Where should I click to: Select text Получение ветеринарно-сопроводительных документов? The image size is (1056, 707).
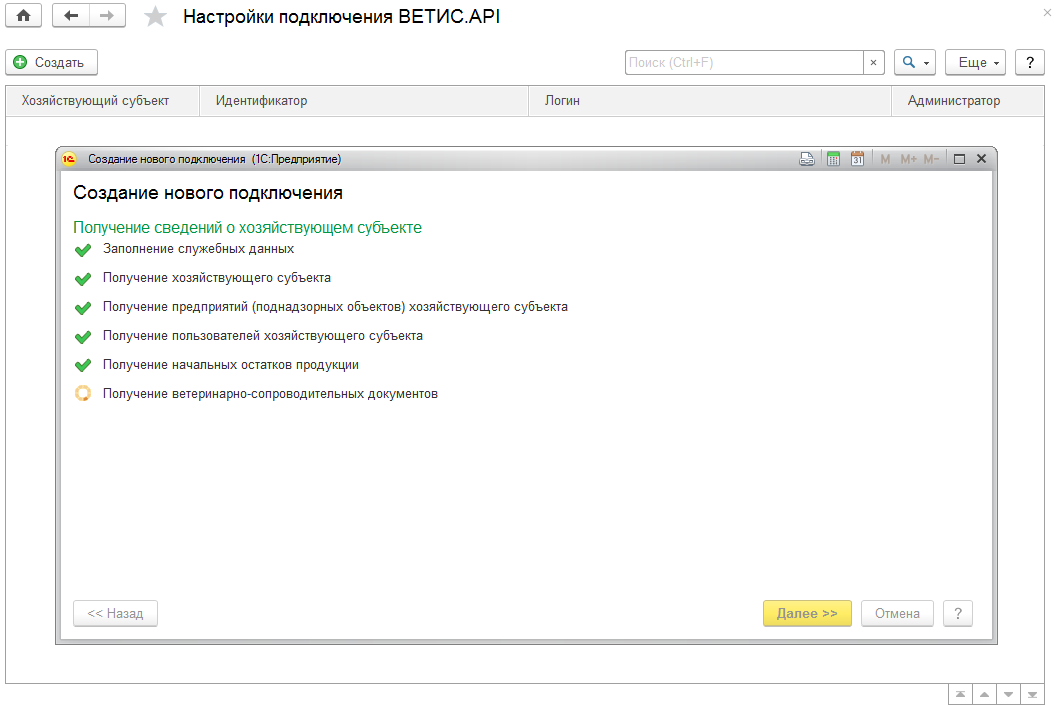click(270, 394)
